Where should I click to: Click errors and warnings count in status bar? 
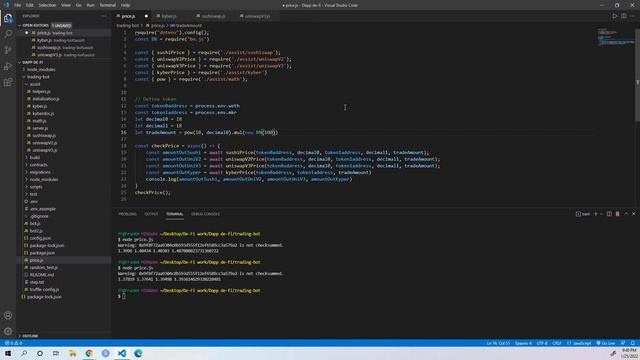click(13, 343)
